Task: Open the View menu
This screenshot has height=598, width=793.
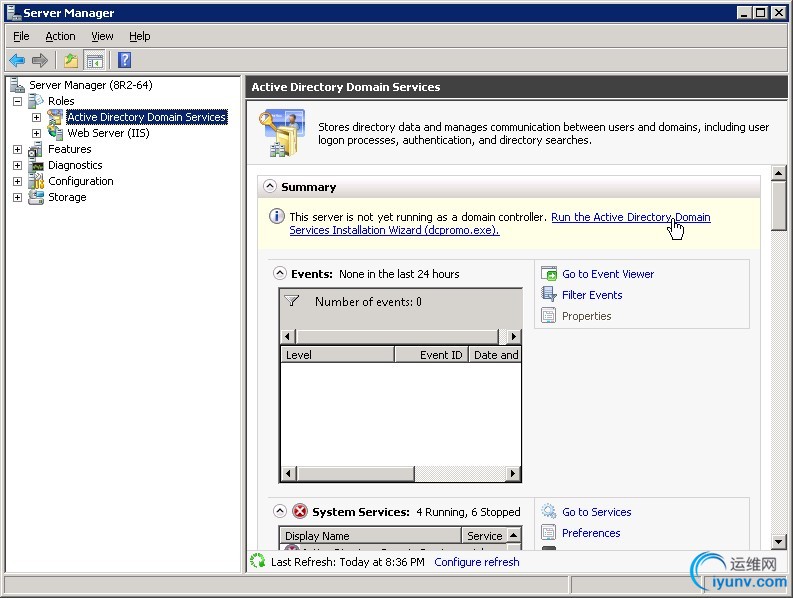Action: (102, 36)
